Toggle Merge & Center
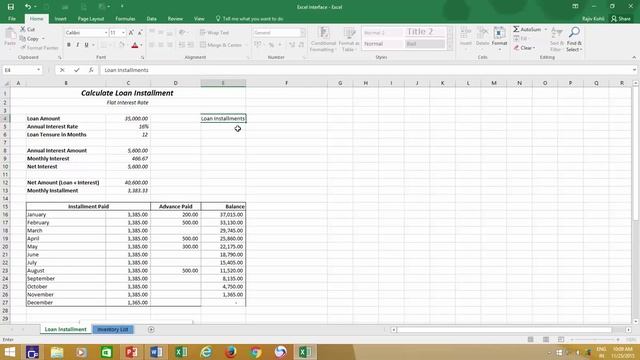The width and height of the screenshot is (640, 360). (222, 45)
